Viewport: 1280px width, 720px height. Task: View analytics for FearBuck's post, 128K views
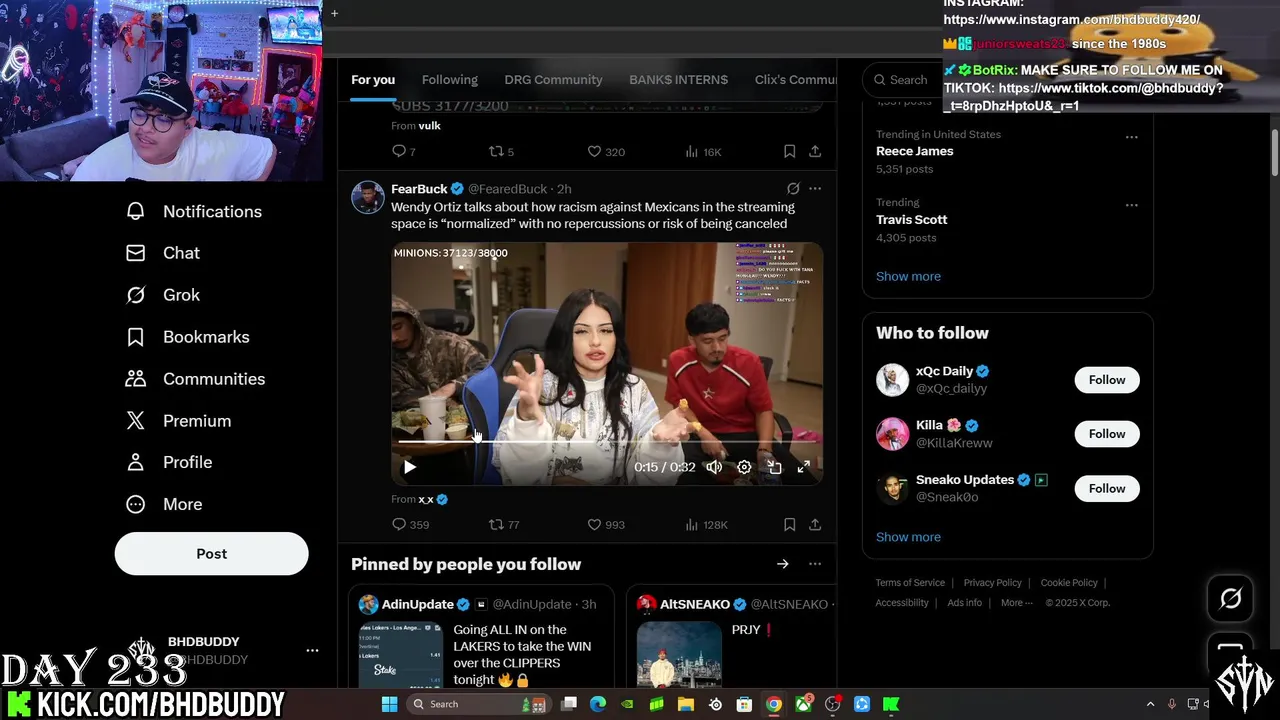(x=705, y=524)
